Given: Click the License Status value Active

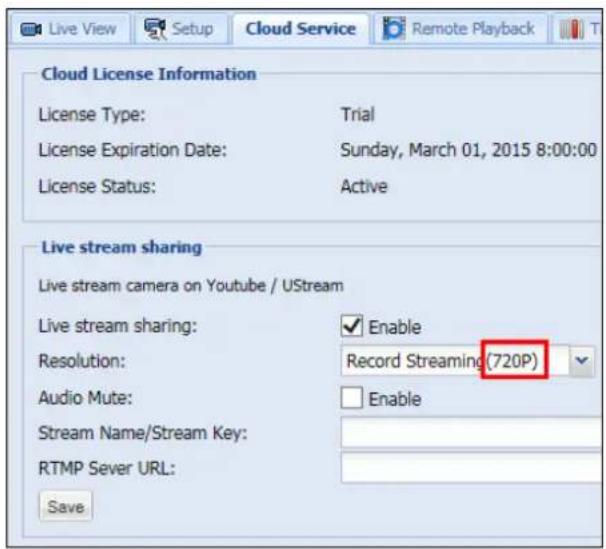Looking at the screenshot, I should tap(364, 187).
